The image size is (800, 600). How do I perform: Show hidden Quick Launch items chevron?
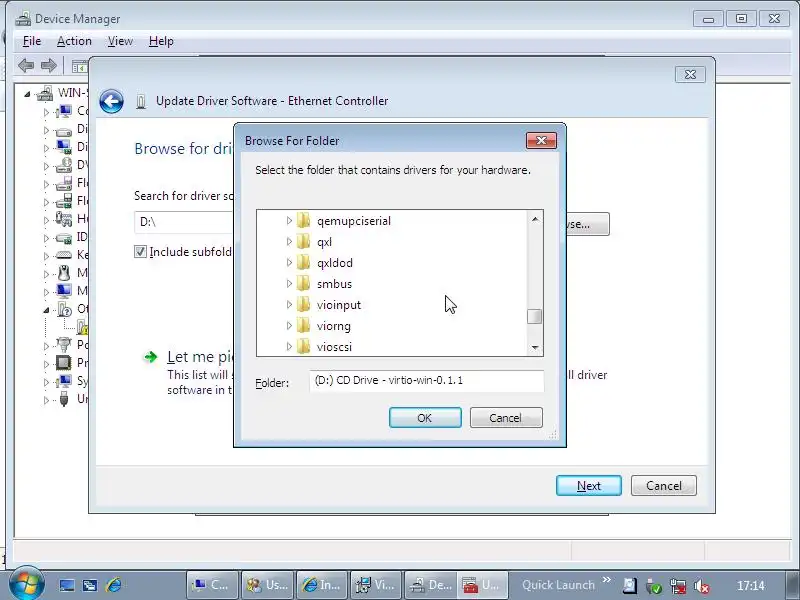pos(606,580)
